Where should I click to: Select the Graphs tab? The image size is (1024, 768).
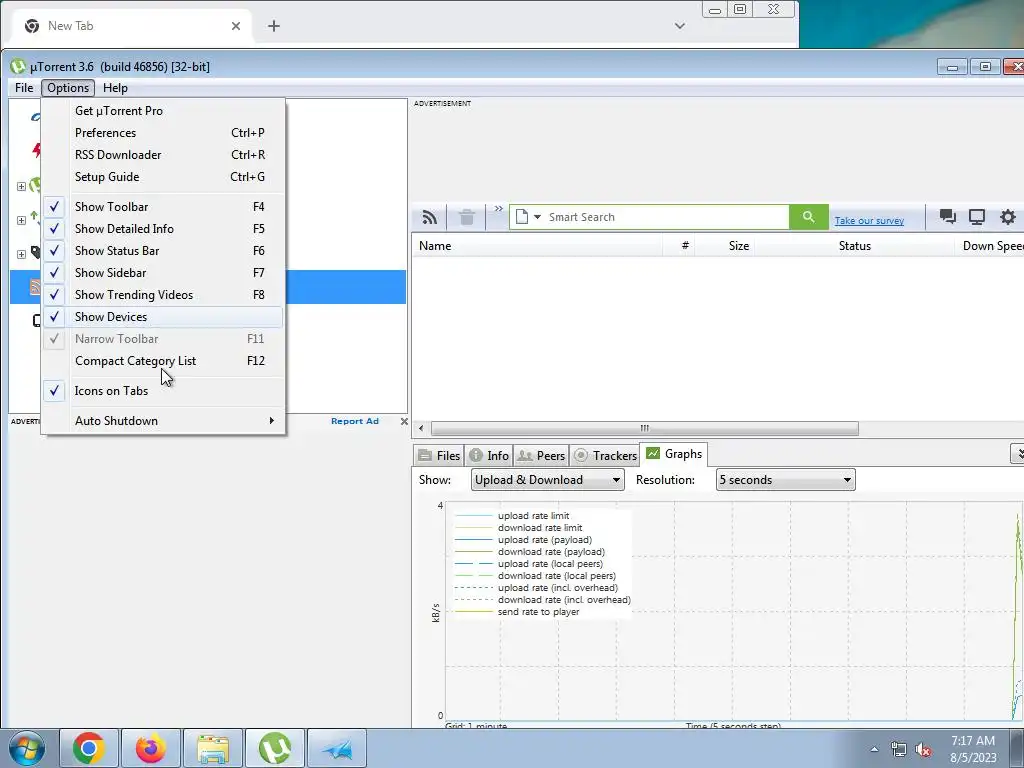[674, 454]
